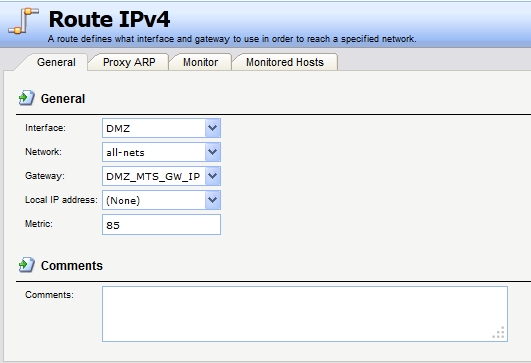Click the General section arrow icon
531x363 pixels.
(x=27, y=98)
